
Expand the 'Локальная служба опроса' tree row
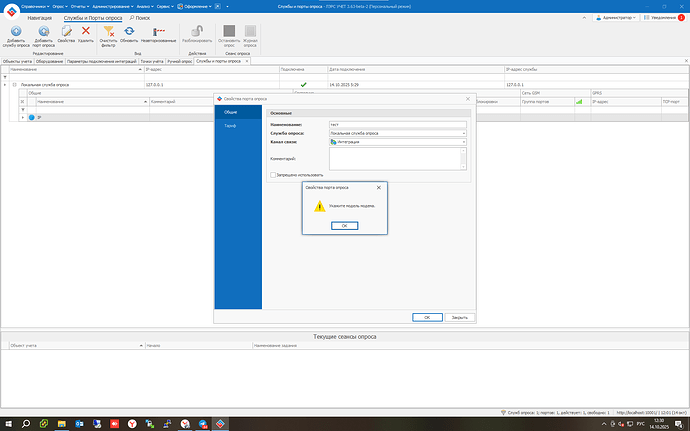(x=14, y=86)
